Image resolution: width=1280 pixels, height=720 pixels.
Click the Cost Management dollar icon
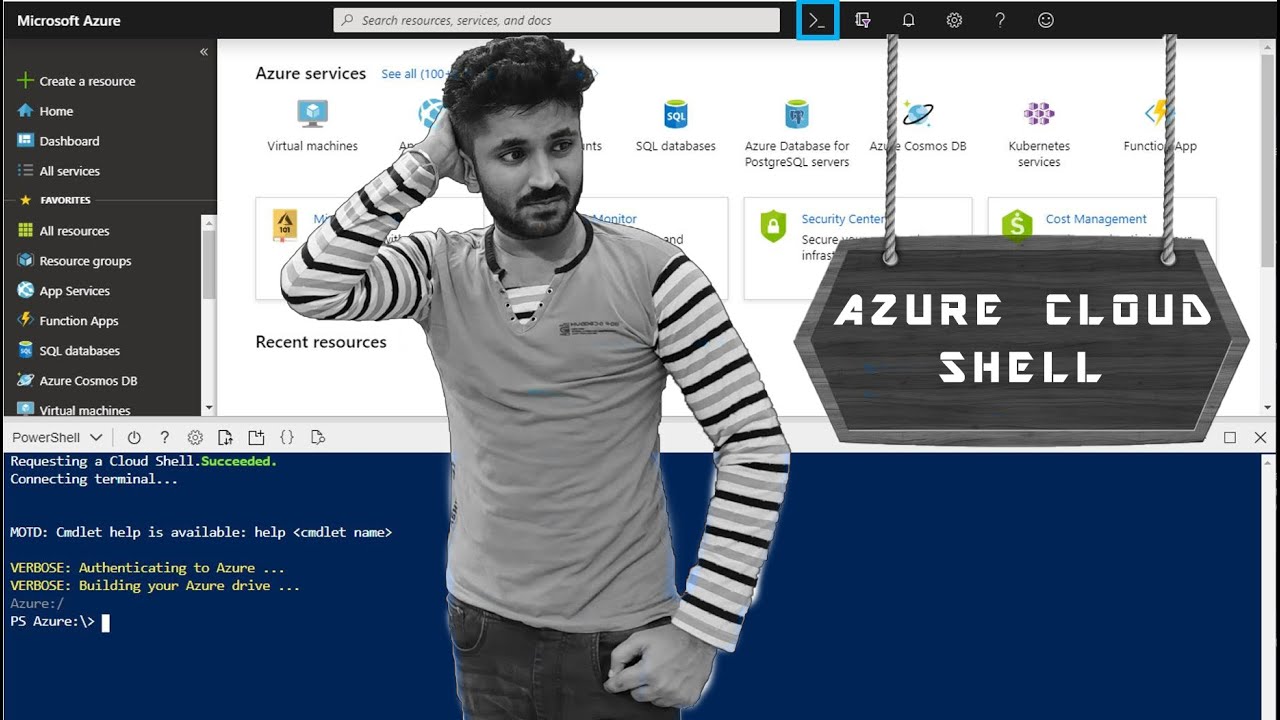tap(1017, 226)
